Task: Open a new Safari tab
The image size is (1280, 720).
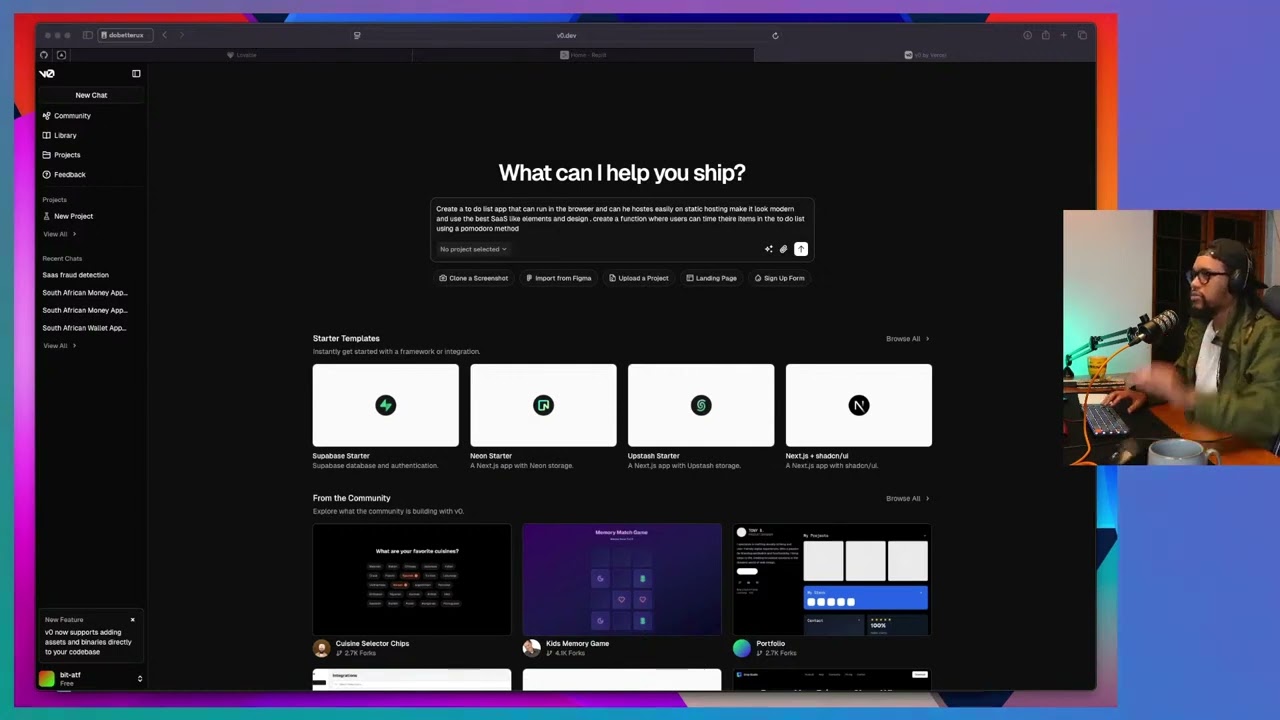Action: pyautogui.click(x=1064, y=35)
